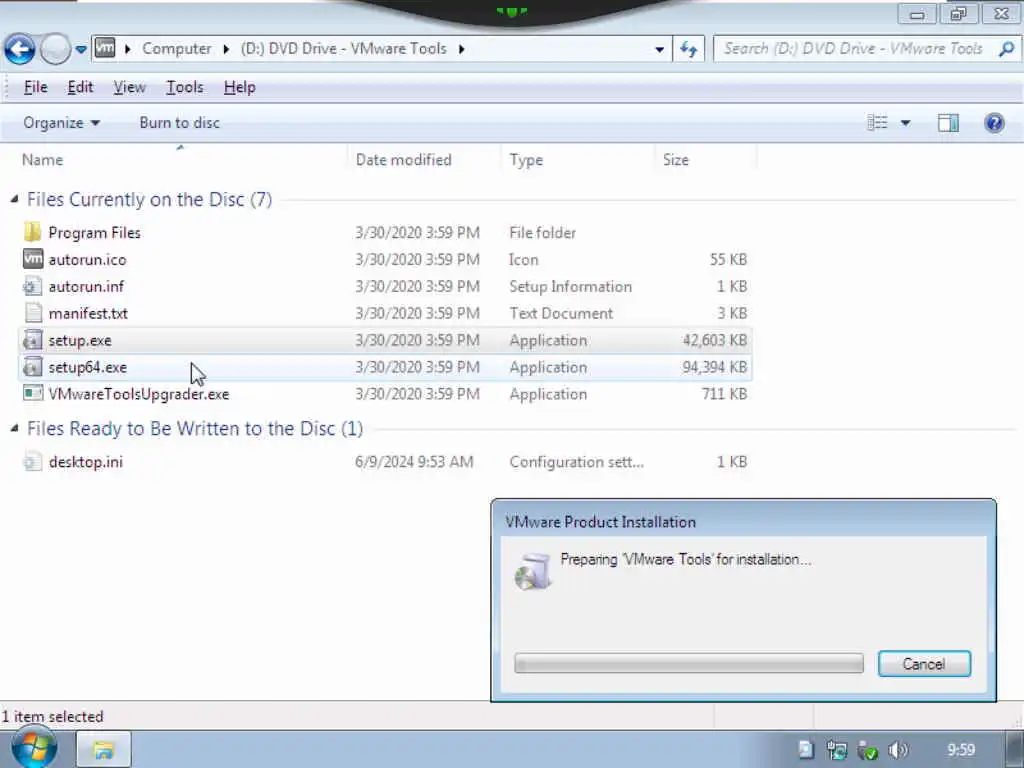Click the Safely Remove Hardware tray icon
Viewport: 1024px width, 768px height.
[x=867, y=750]
